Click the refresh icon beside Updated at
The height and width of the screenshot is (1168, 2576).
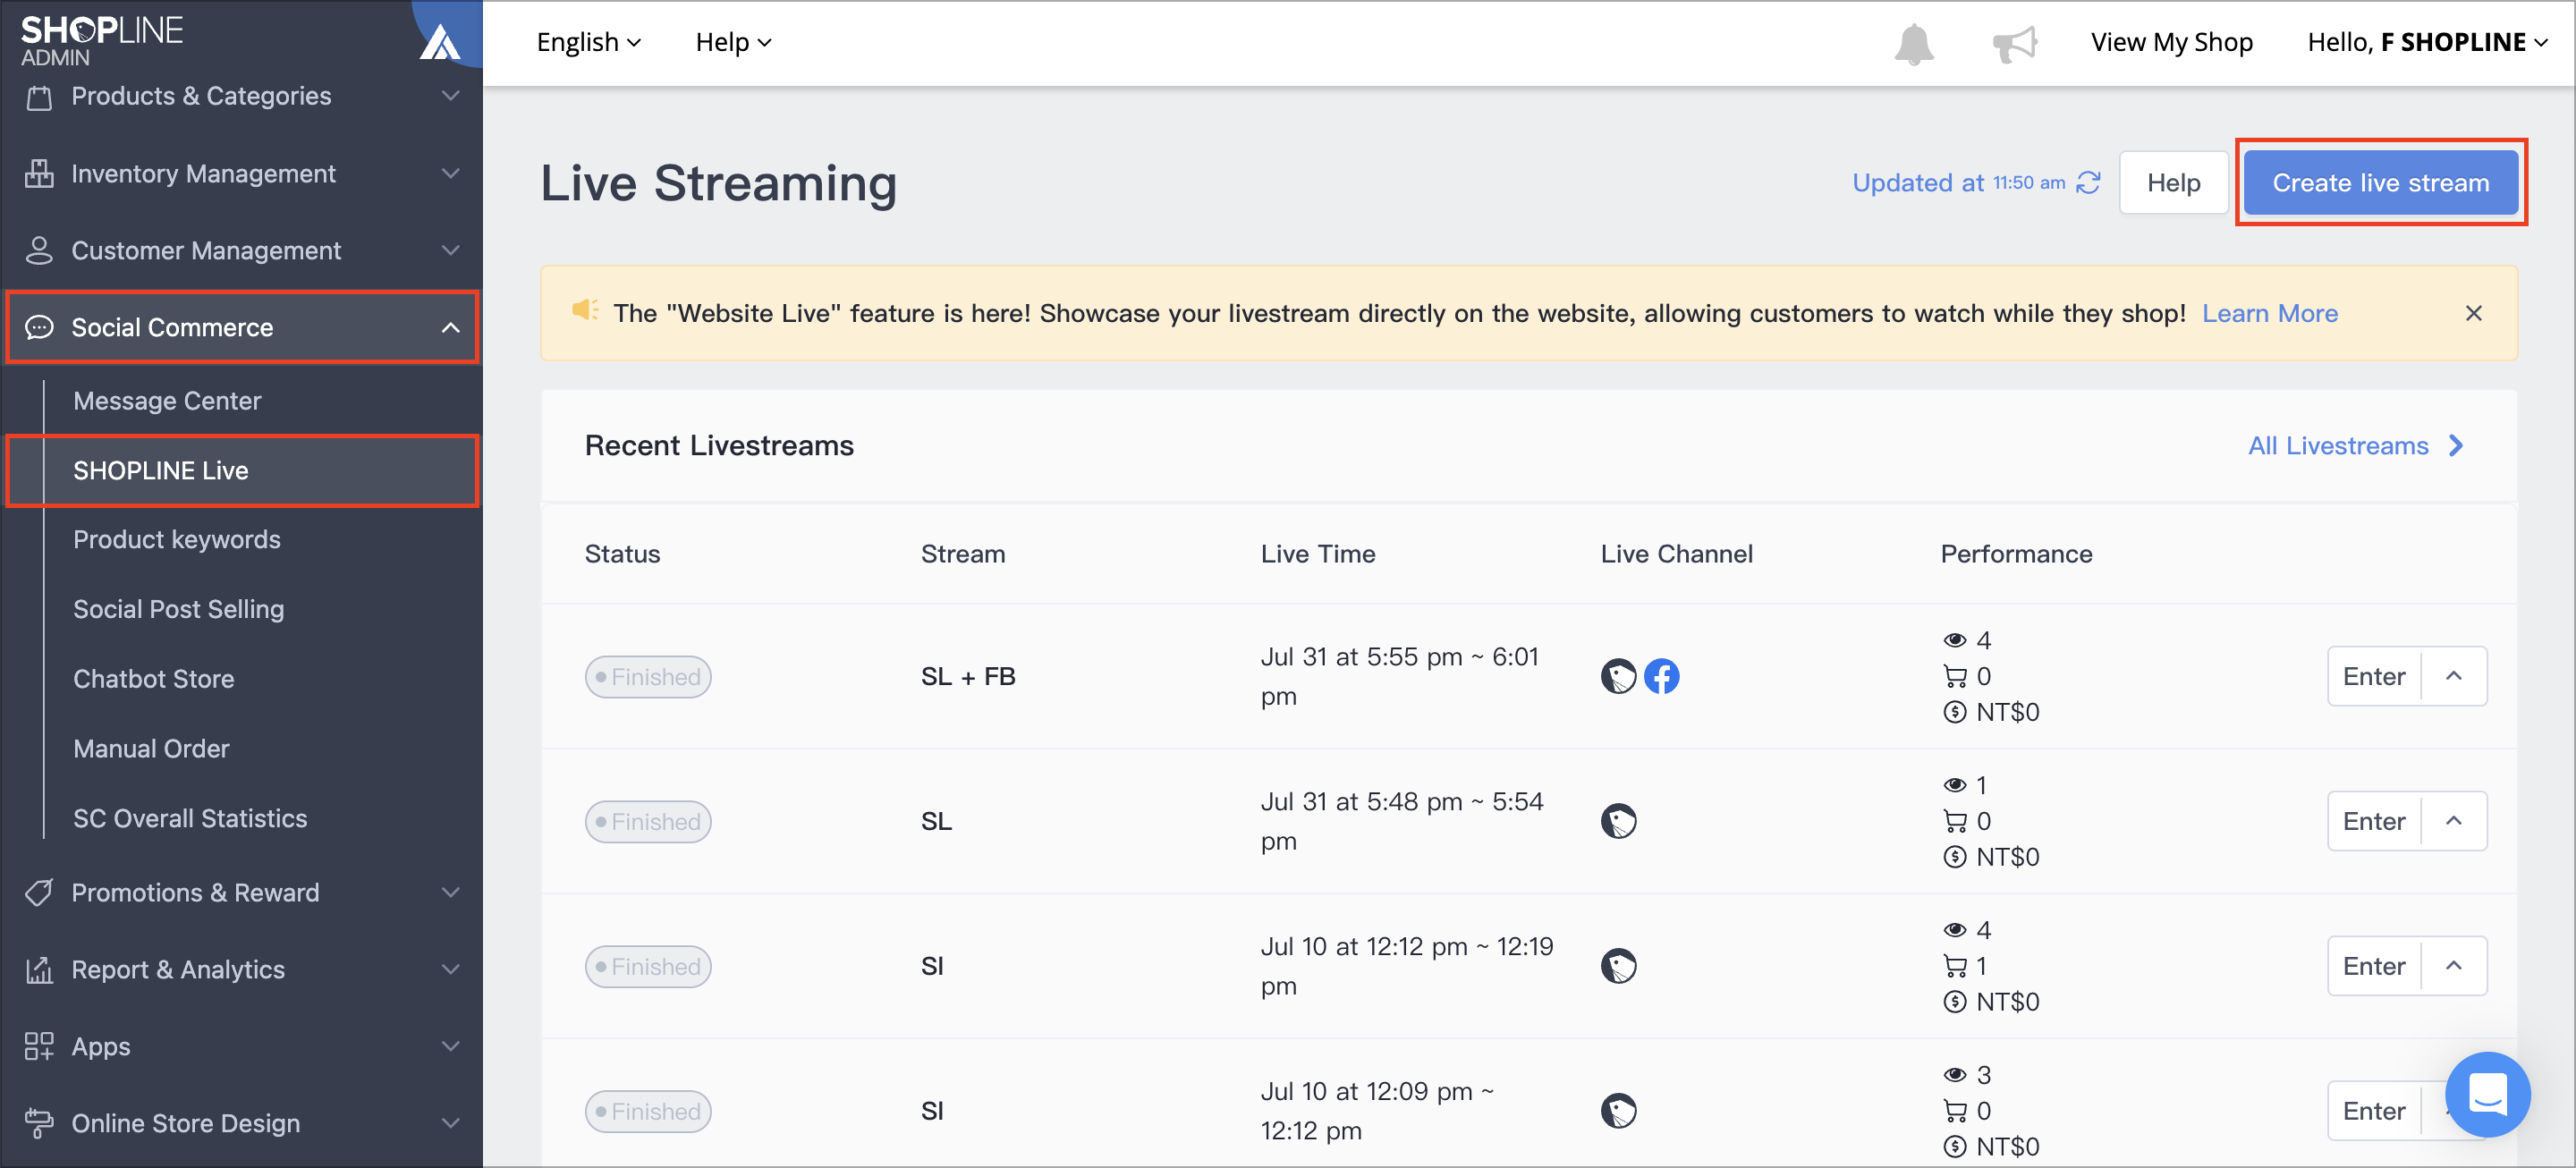click(x=2088, y=183)
